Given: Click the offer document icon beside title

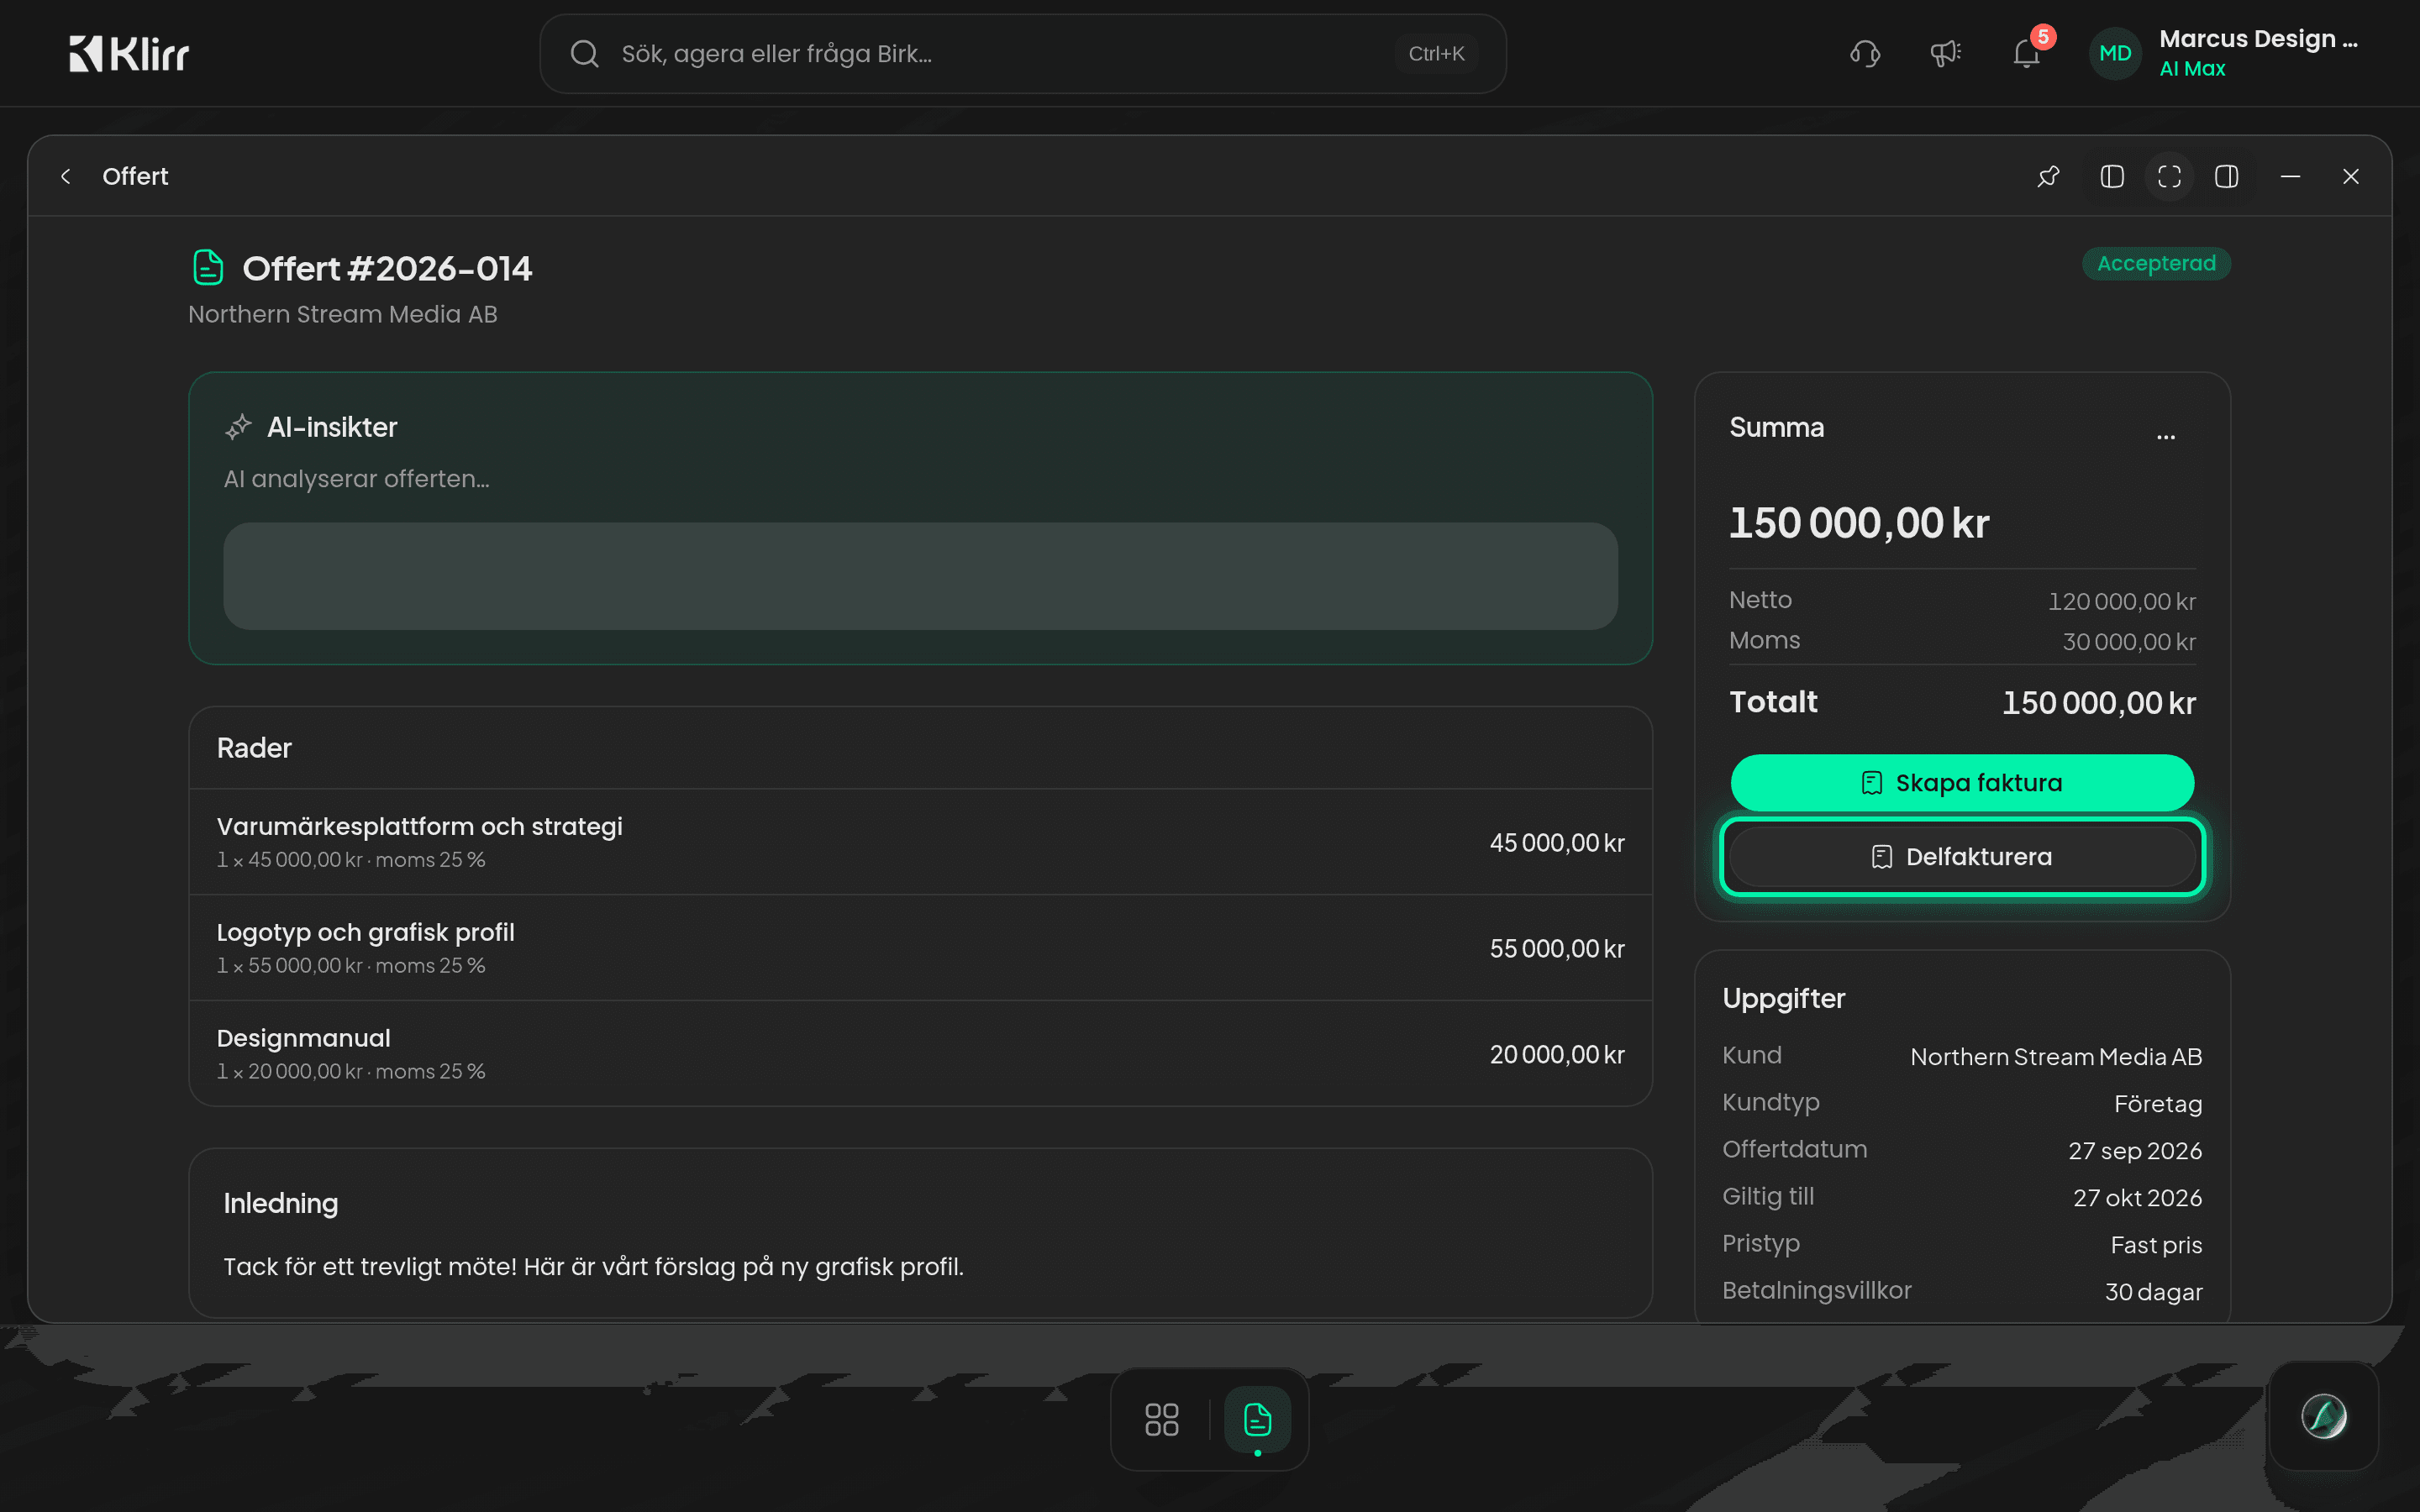Looking at the screenshot, I should click(x=207, y=268).
